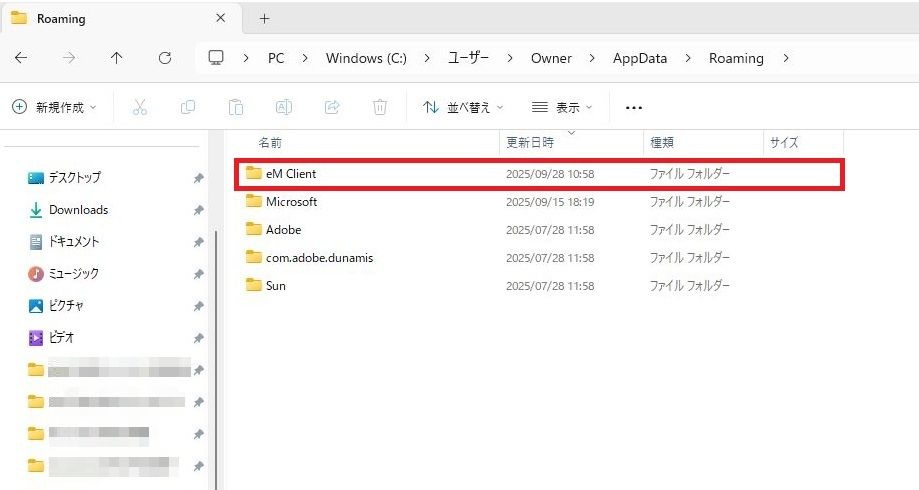919x490 pixels.
Task: Click the 名前 column header
Action: coord(271,143)
